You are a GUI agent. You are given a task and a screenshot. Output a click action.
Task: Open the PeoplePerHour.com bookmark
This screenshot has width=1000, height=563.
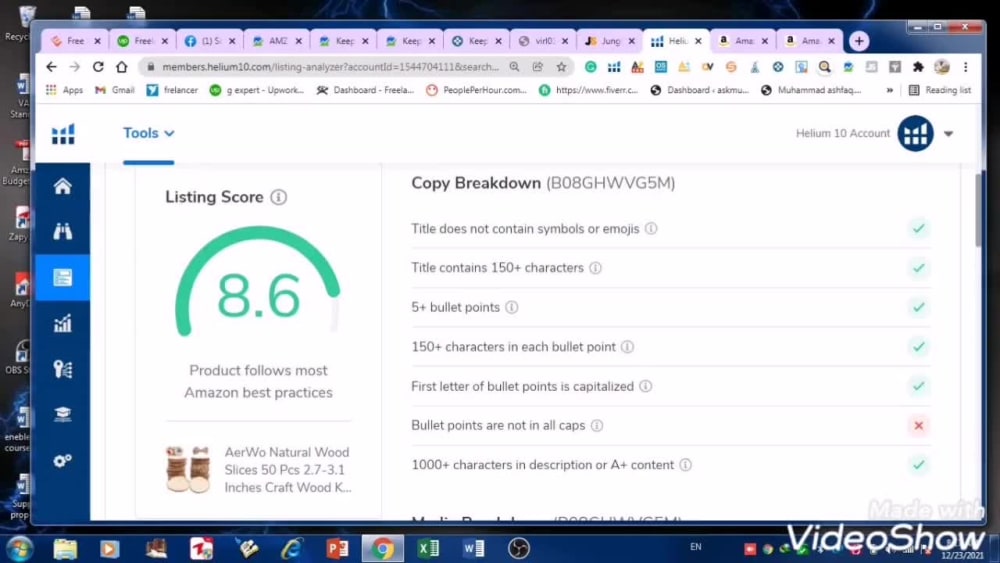click(477, 91)
